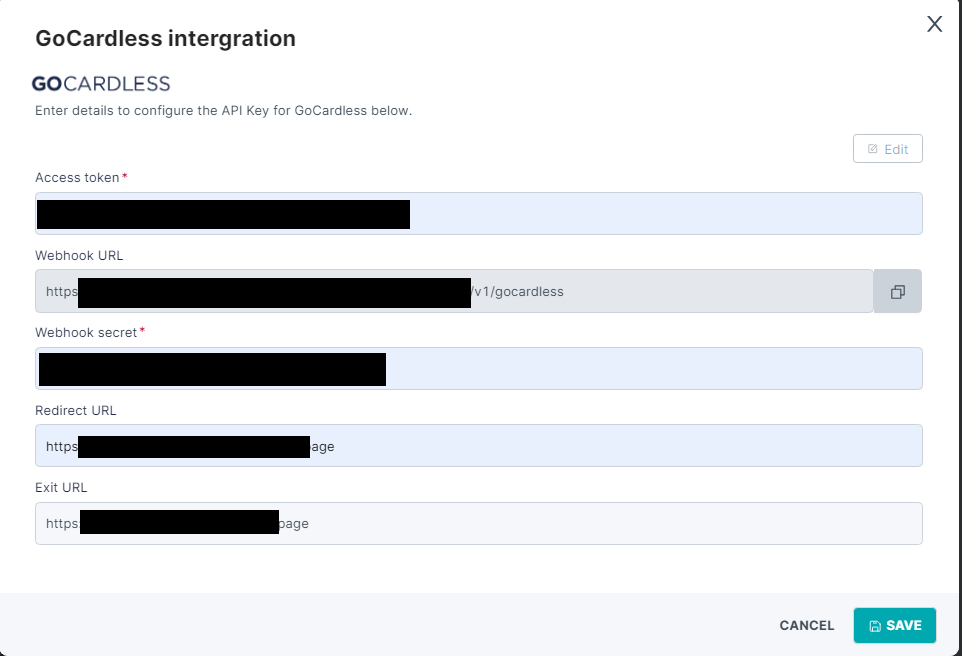Click the 'Access token' label
Screen dimensions: 962x656
click(x=77, y=178)
